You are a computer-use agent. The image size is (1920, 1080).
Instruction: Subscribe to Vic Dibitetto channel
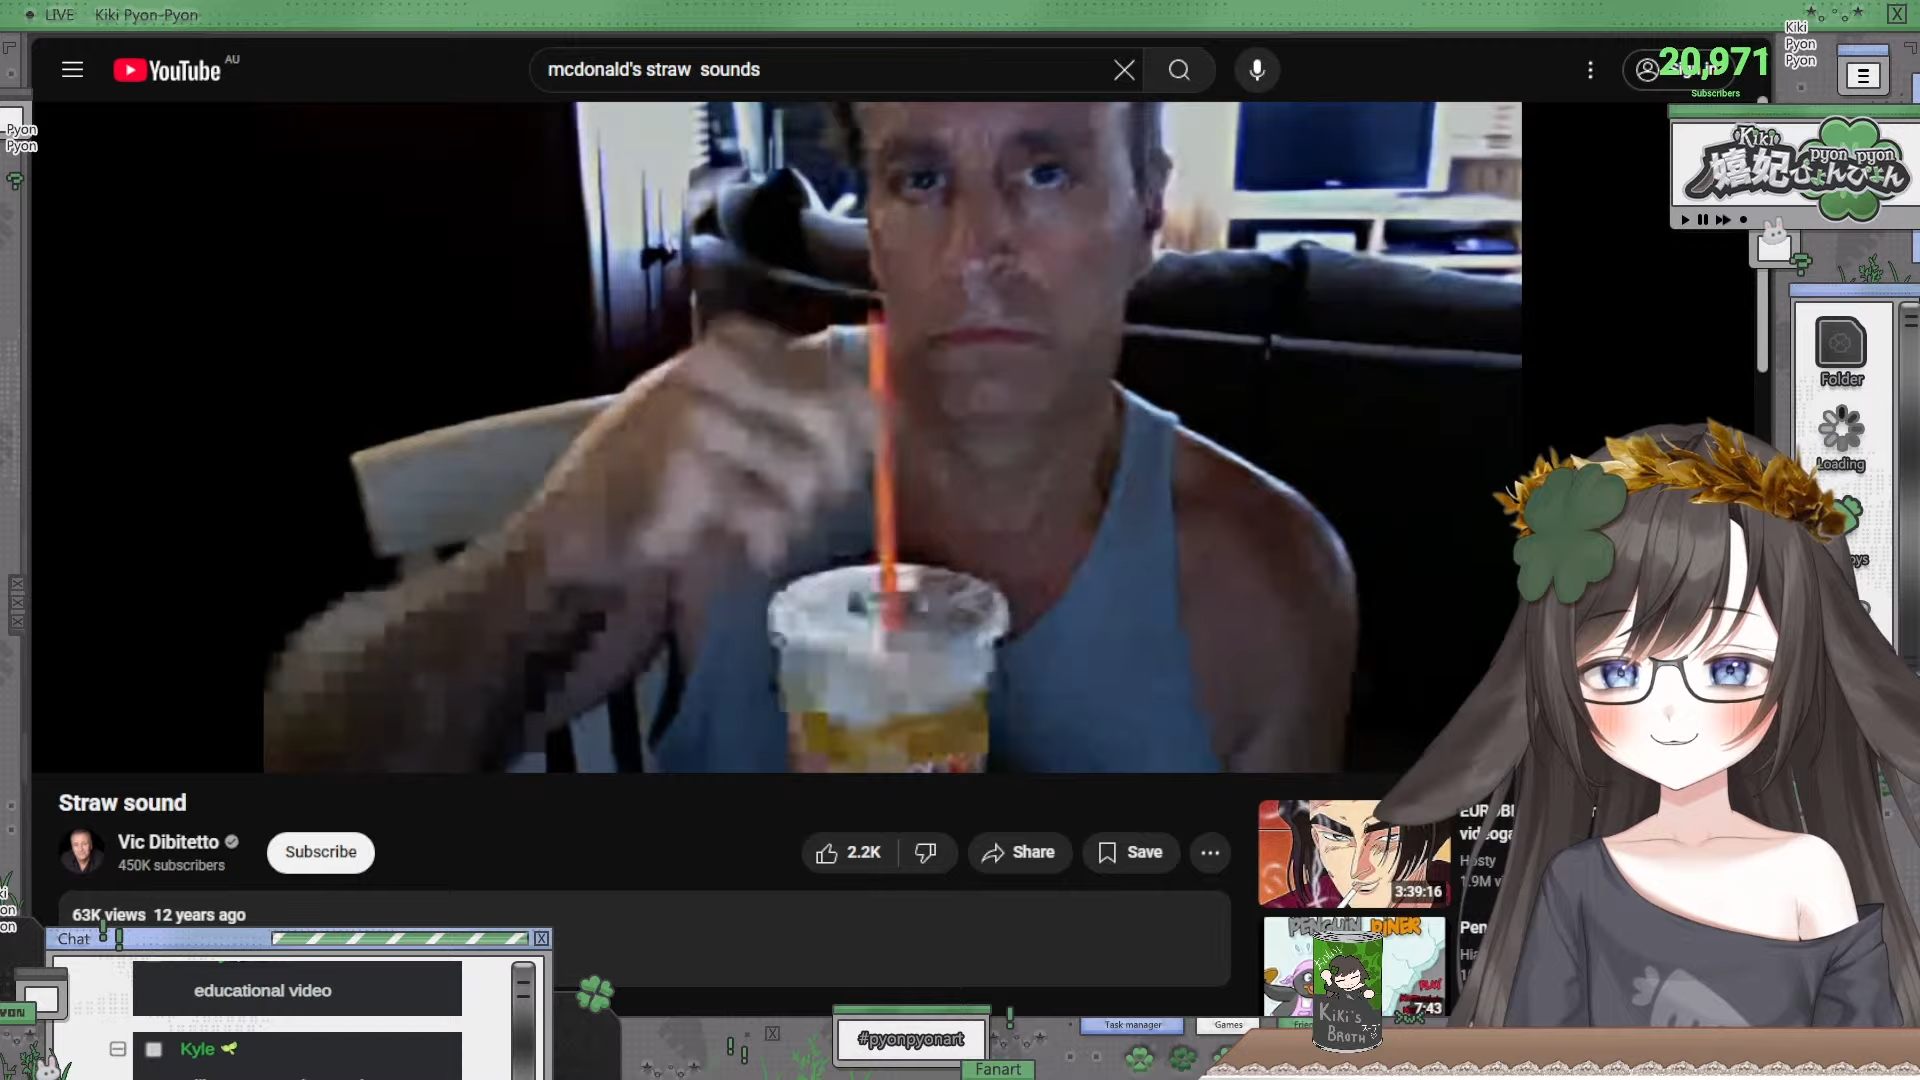[x=320, y=853]
